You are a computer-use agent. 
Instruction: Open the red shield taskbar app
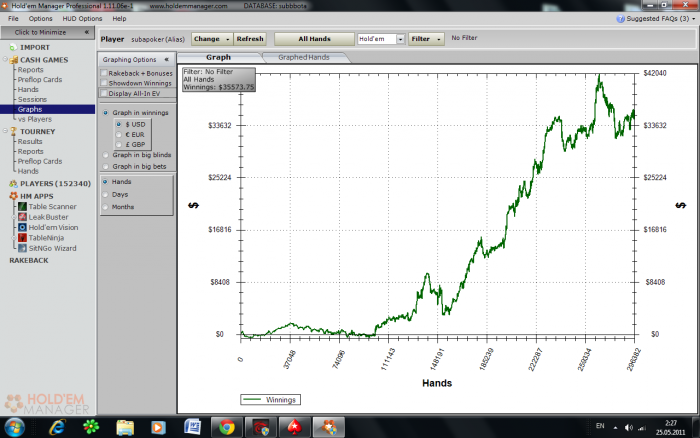[261, 427]
